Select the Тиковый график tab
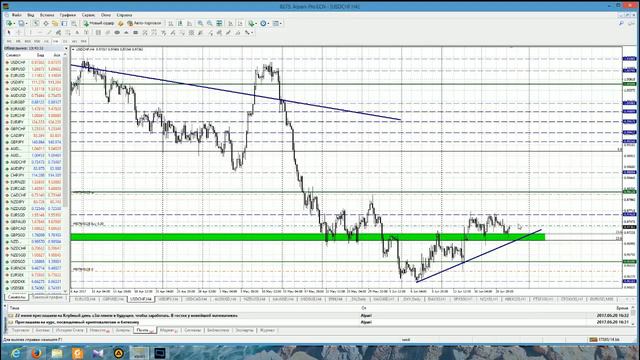 47,298
